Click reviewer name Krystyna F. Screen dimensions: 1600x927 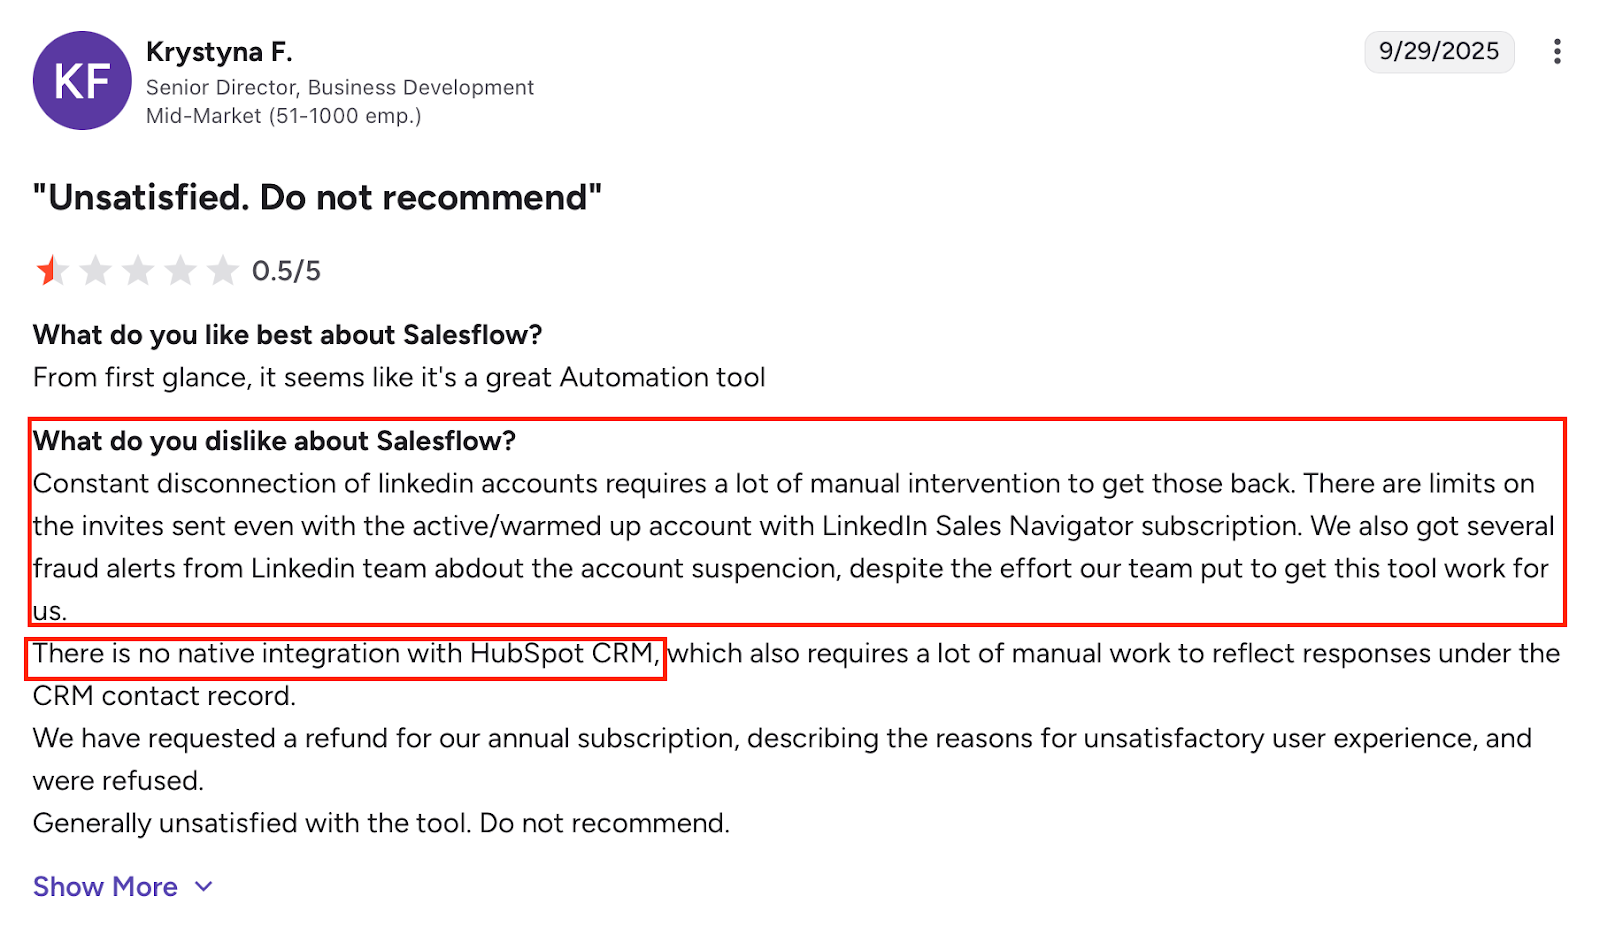[220, 50]
